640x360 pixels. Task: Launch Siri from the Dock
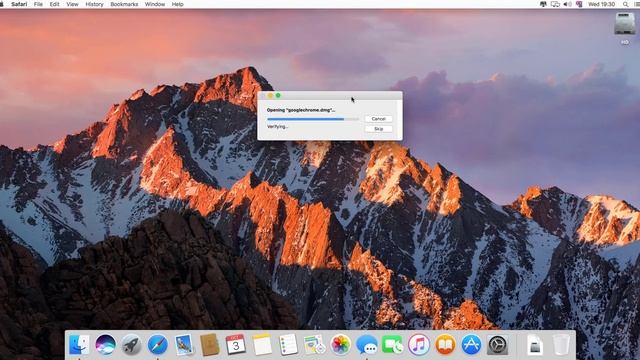(x=105, y=344)
